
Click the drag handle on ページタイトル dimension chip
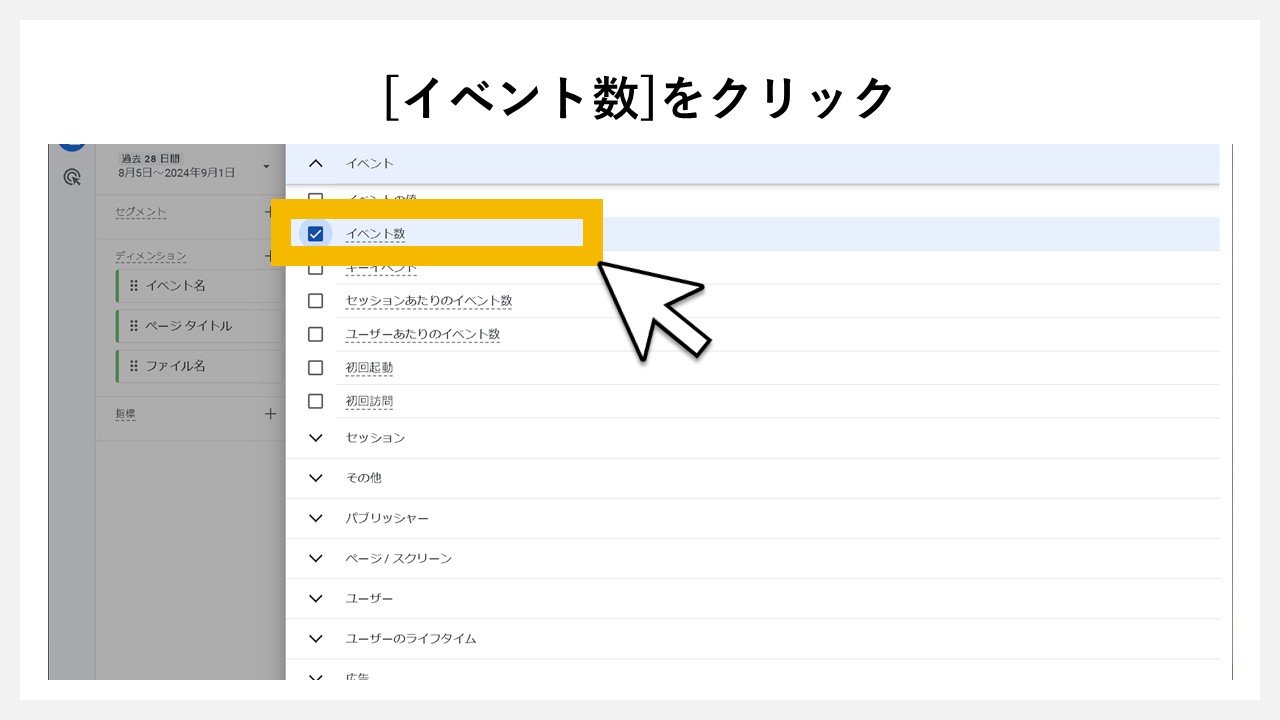coord(133,325)
